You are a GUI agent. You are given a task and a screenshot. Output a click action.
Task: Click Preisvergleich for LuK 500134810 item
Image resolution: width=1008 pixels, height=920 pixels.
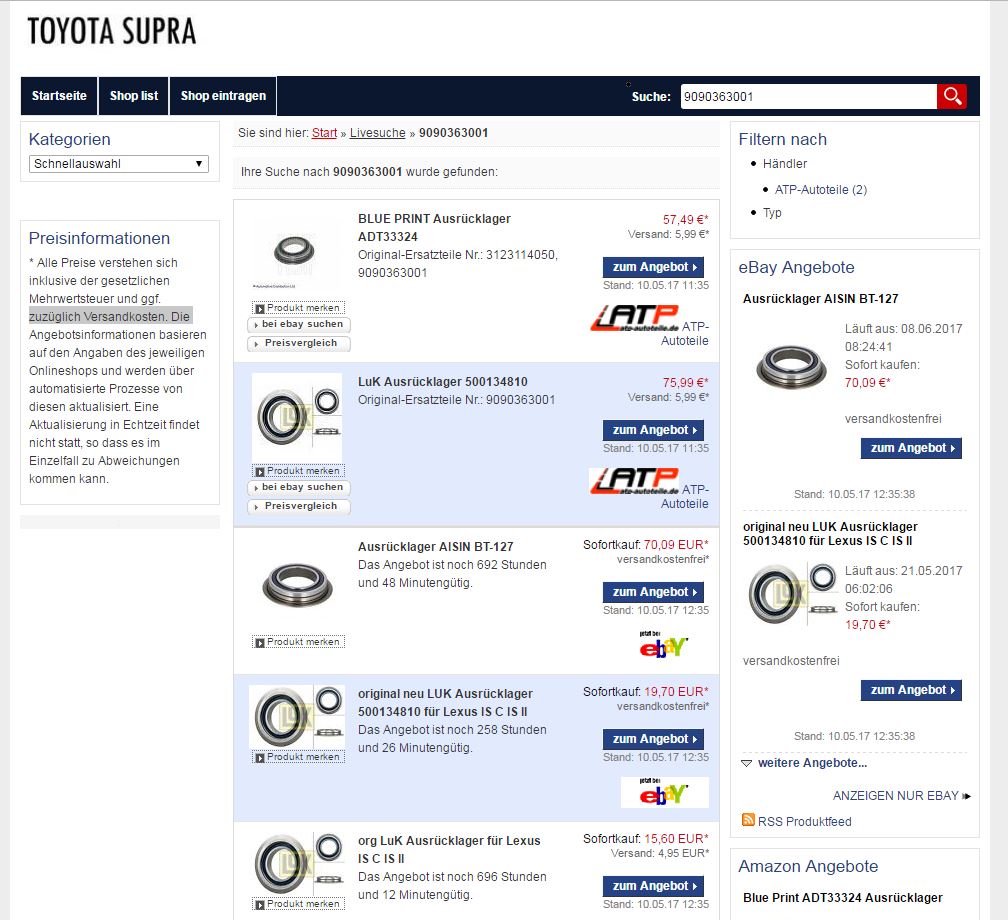[x=299, y=507]
